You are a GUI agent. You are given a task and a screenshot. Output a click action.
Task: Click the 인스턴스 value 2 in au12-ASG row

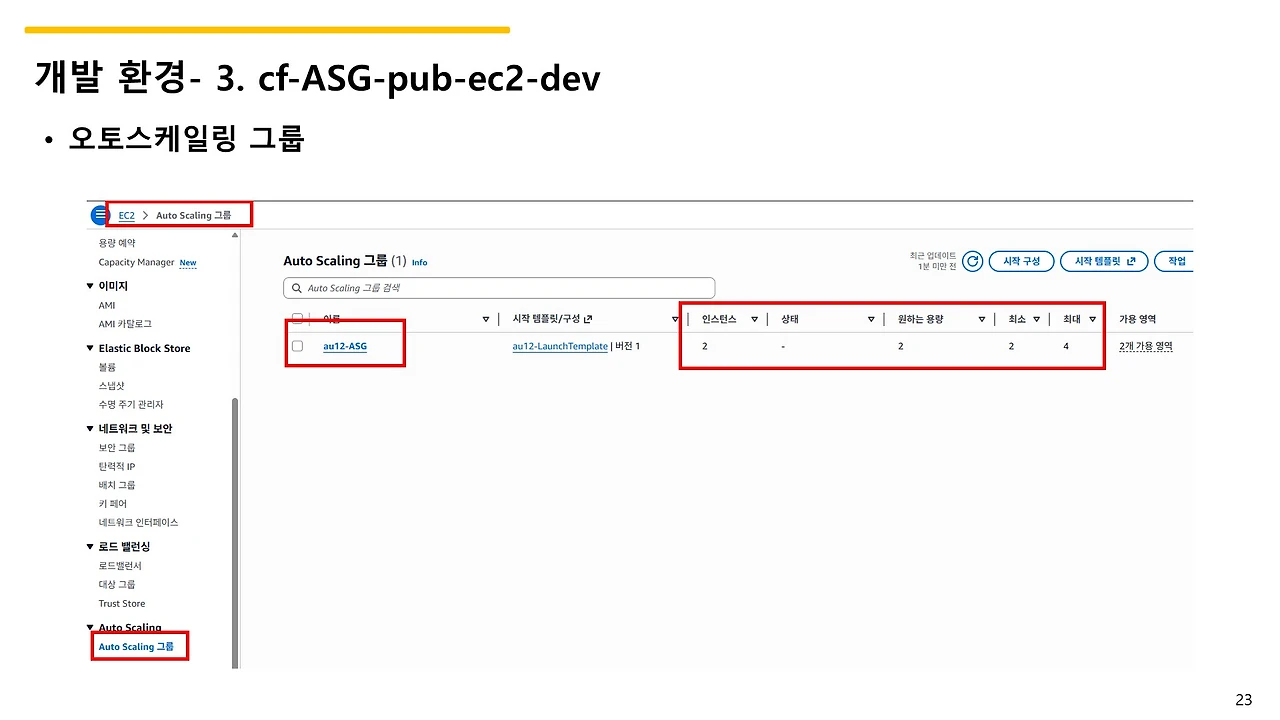pyautogui.click(x=705, y=346)
